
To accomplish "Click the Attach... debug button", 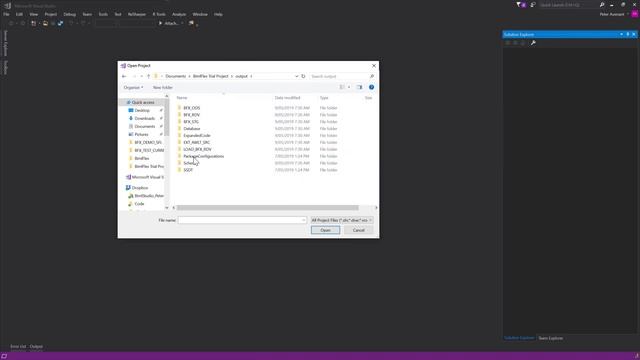I will [x=169, y=23].
